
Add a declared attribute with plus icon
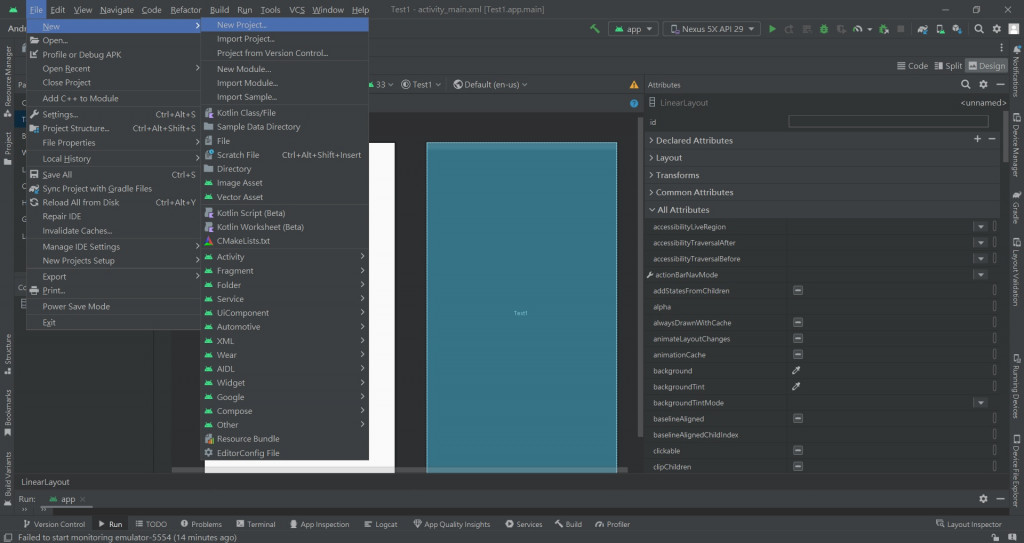pyautogui.click(x=978, y=139)
